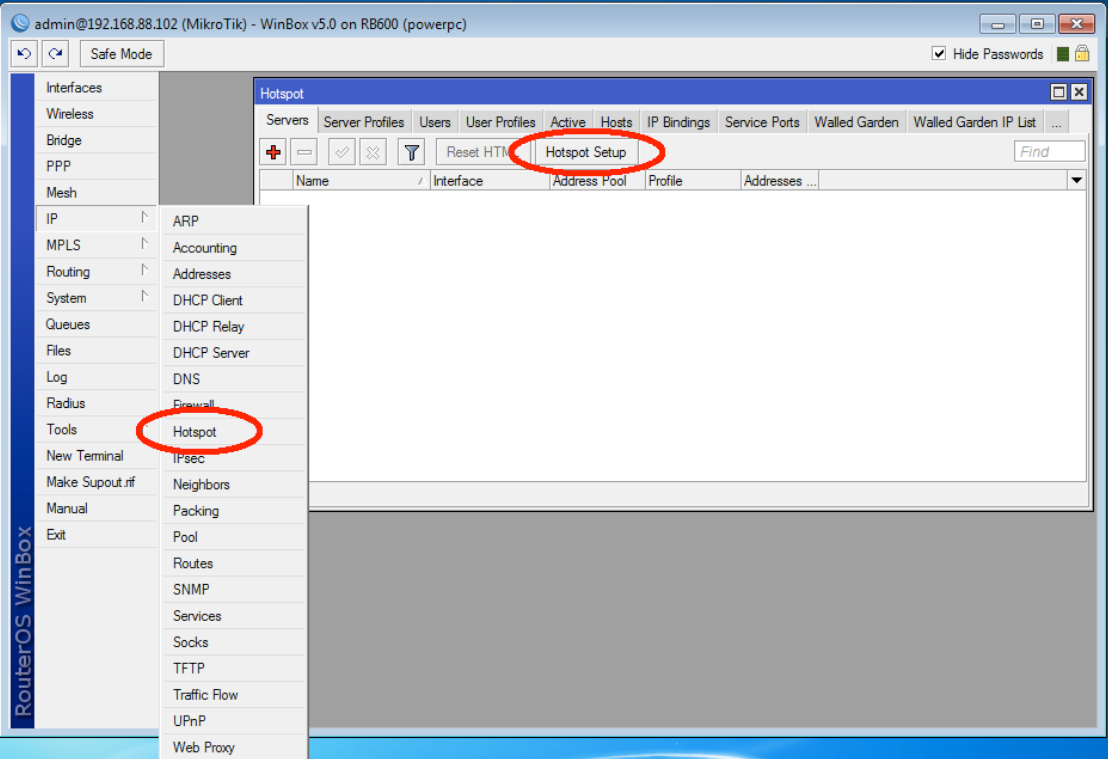
Task: Open Queues menu item
Action: pyautogui.click(x=96, y=324)
